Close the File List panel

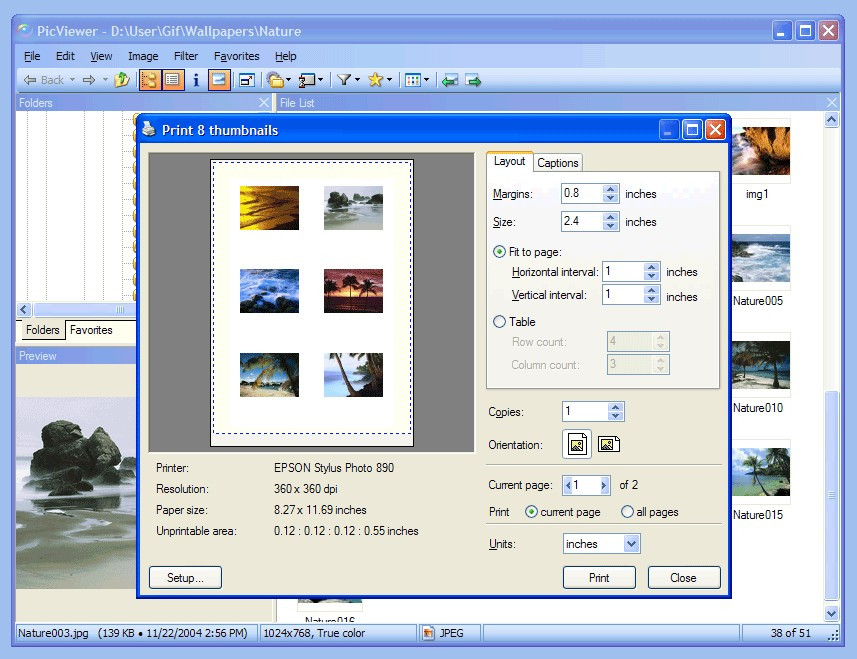(x=832, y=102)
